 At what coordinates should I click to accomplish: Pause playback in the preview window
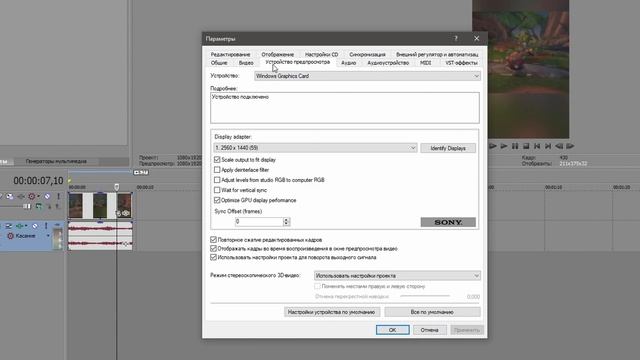(515, 146)
